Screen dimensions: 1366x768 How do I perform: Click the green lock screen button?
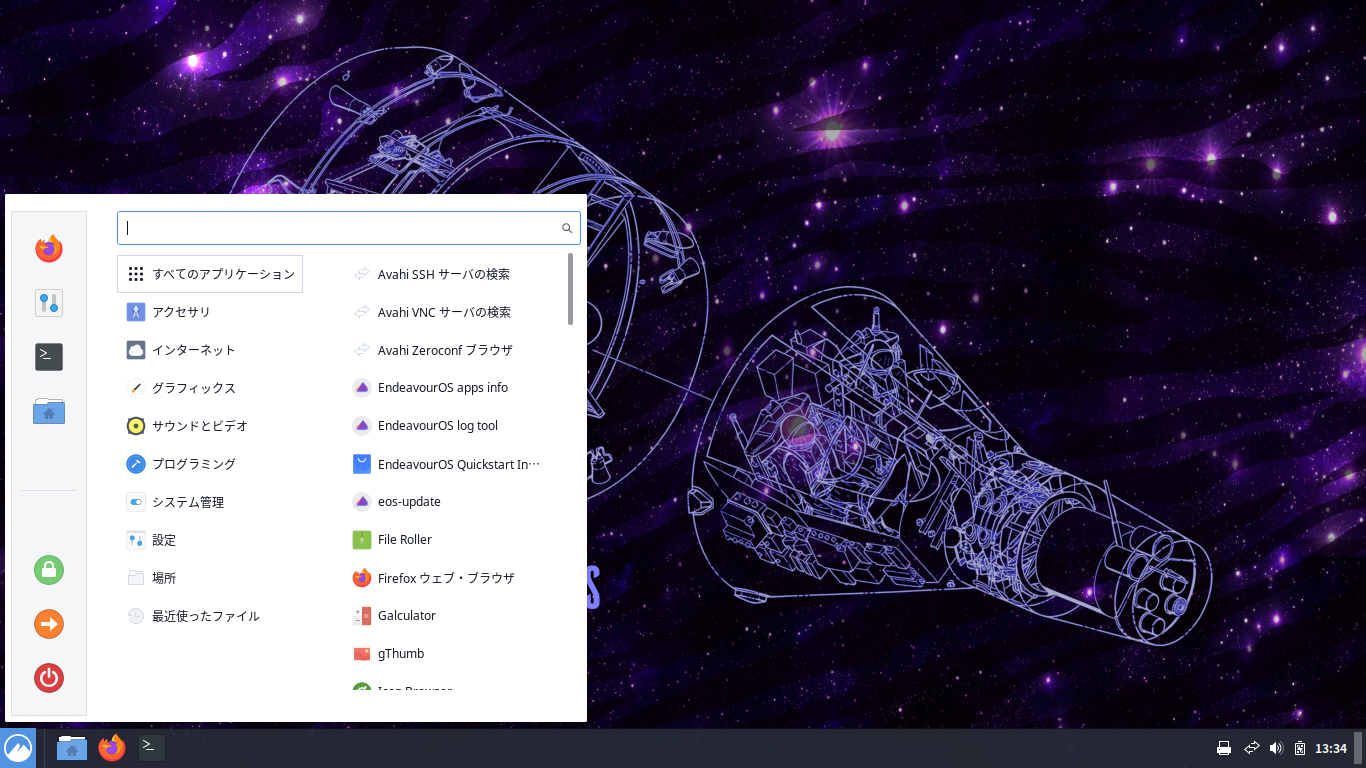click(49, 570)
